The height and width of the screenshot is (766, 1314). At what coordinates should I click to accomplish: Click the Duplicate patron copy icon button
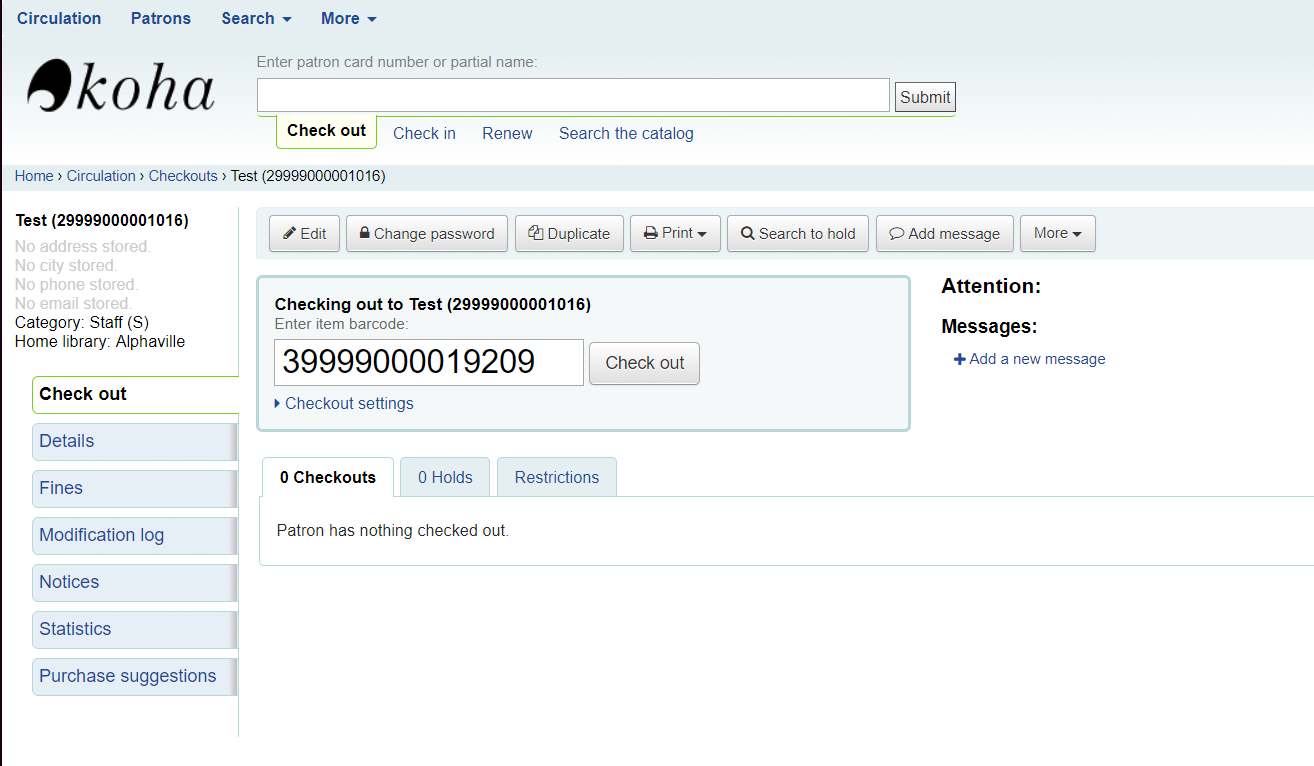[569, 233]
